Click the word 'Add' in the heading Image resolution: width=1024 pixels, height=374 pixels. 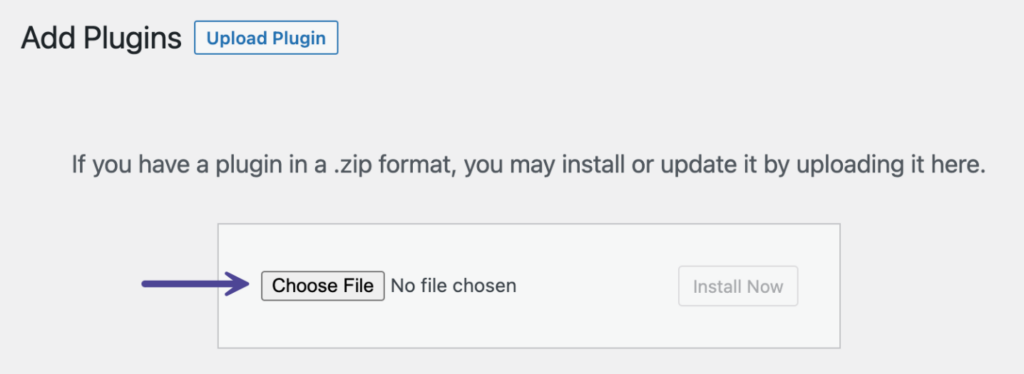pos(48,39)
